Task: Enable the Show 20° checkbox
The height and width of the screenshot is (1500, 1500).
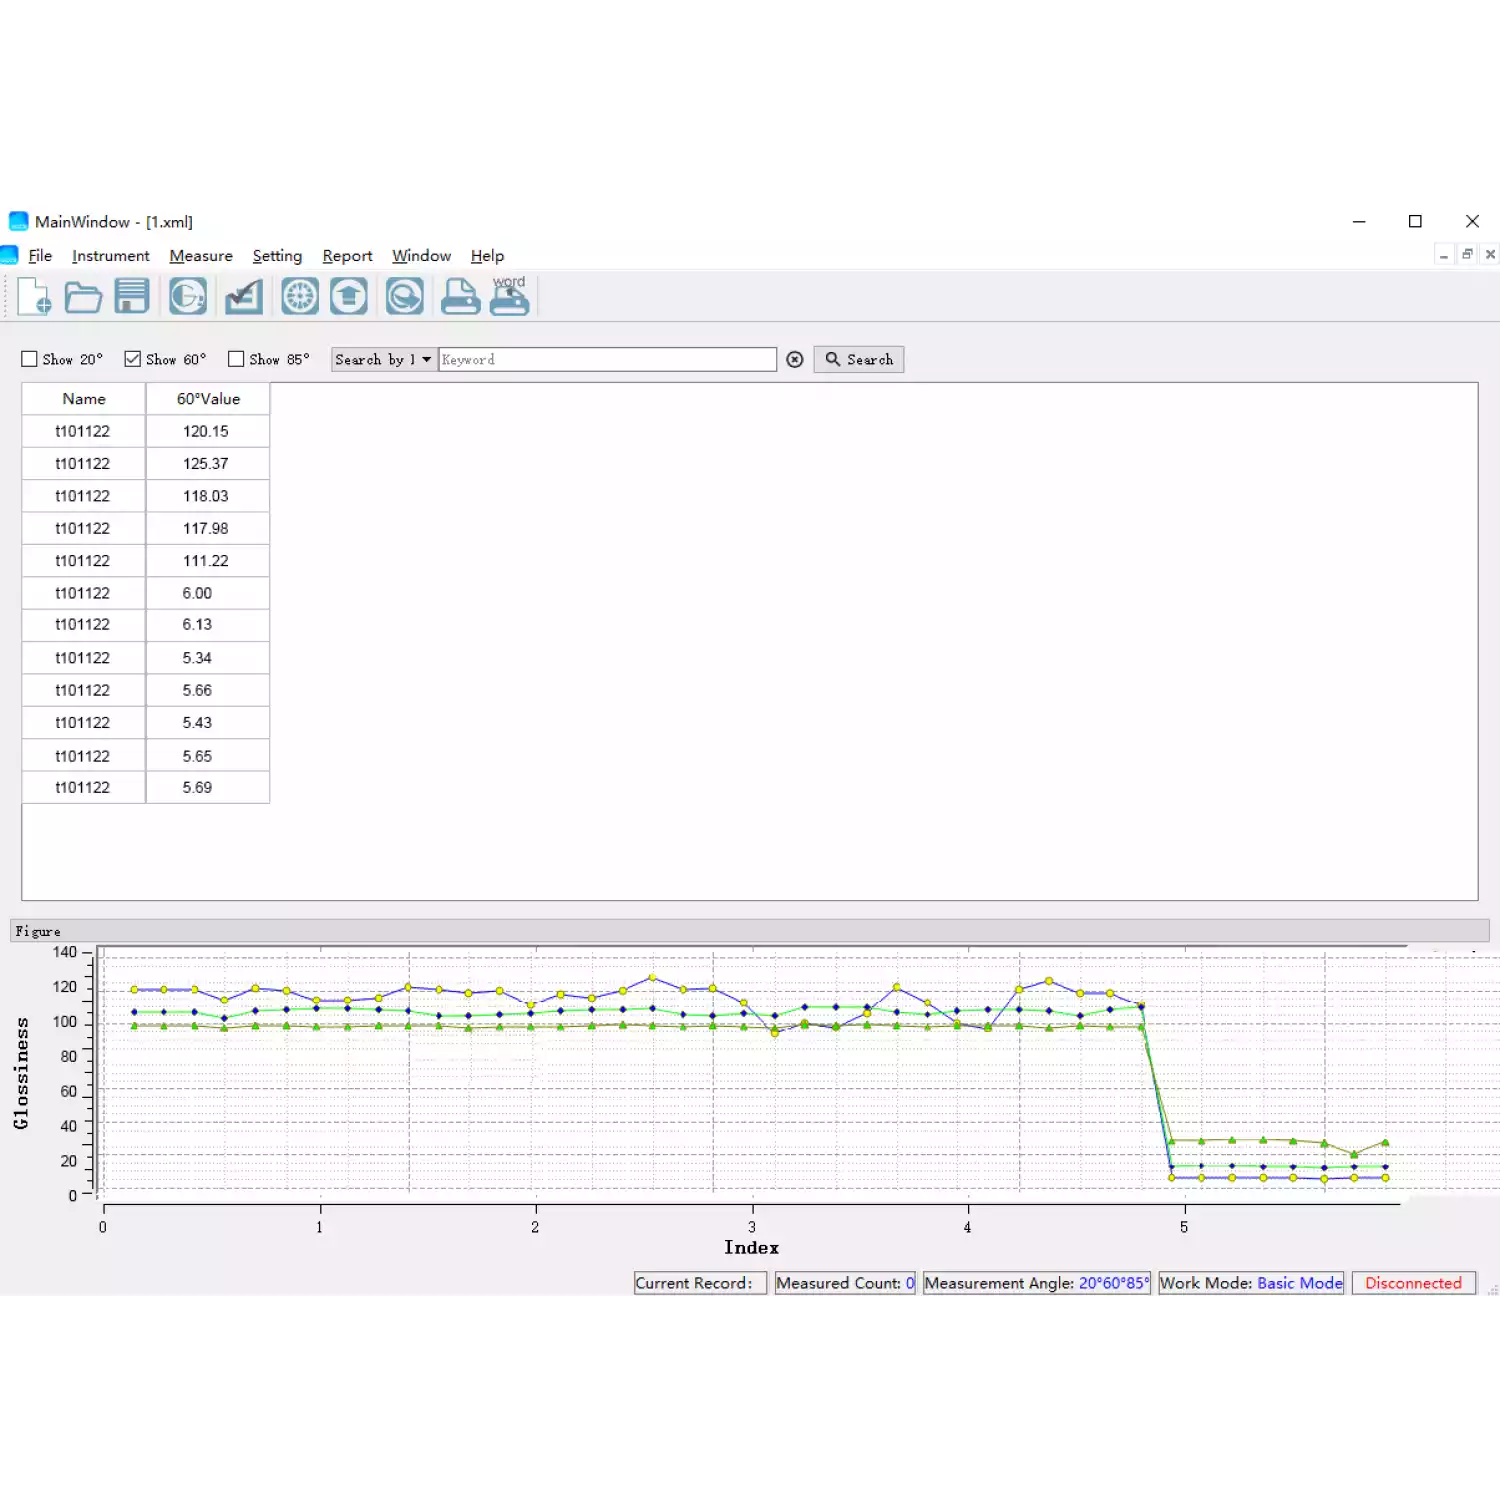Action: (x=30, y=359)
